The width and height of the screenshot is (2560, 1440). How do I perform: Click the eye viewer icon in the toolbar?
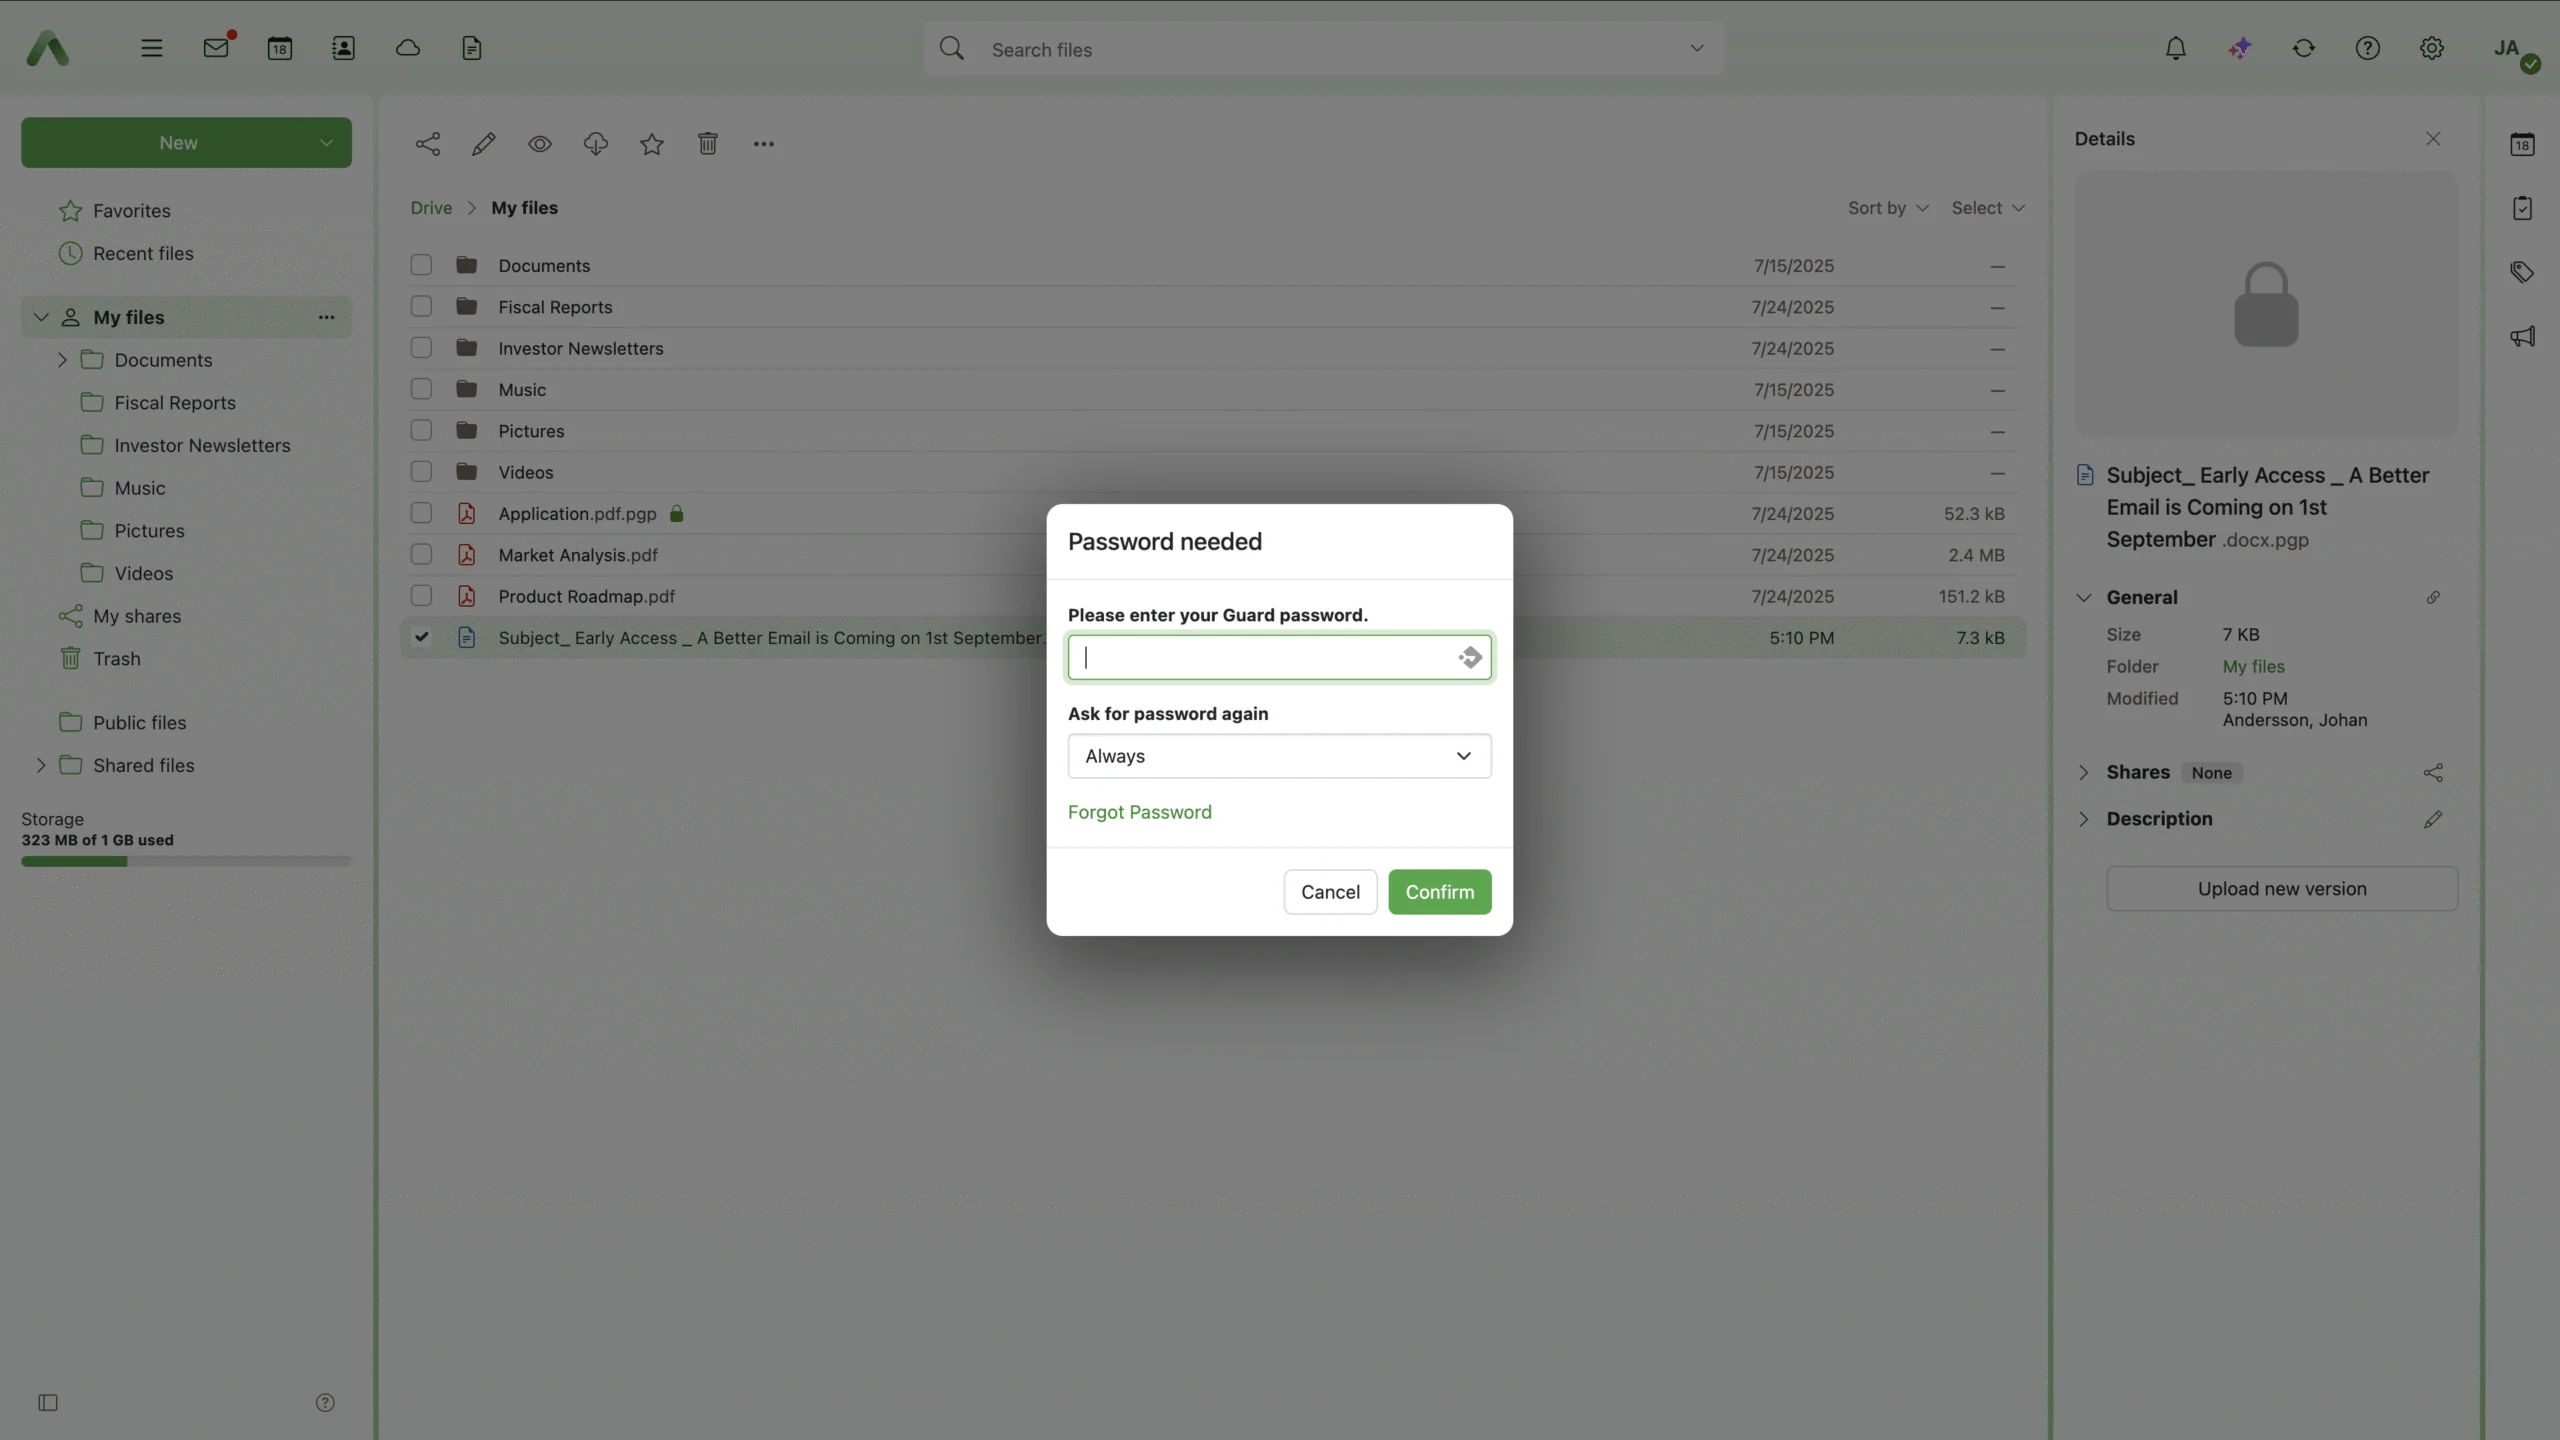[540, 144]
